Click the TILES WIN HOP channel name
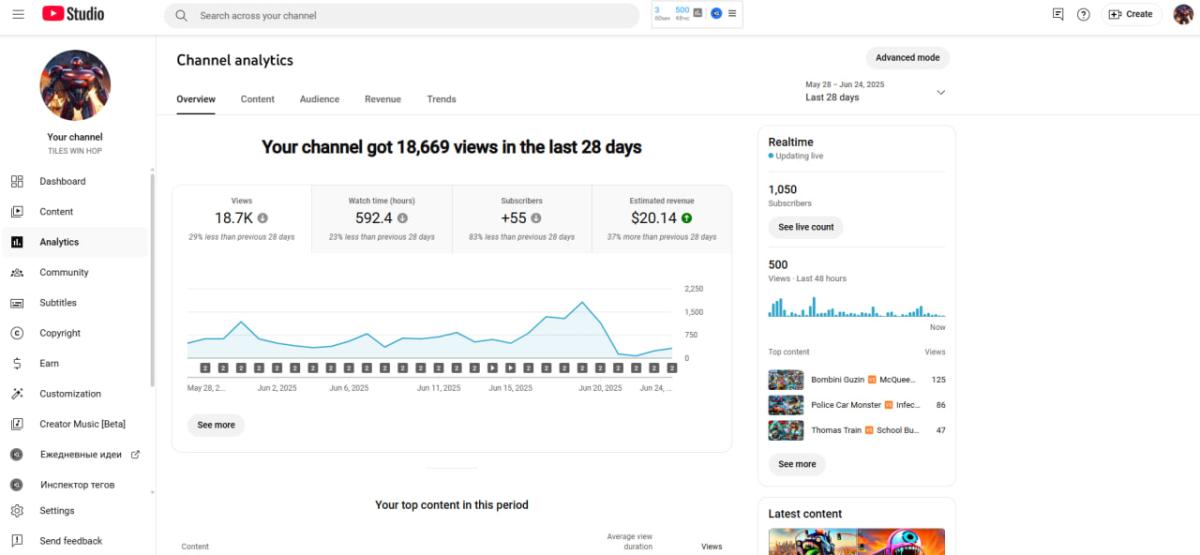The height and width of the screenshot is (555, 1200). pyautogui.click(x=75, y=151)
